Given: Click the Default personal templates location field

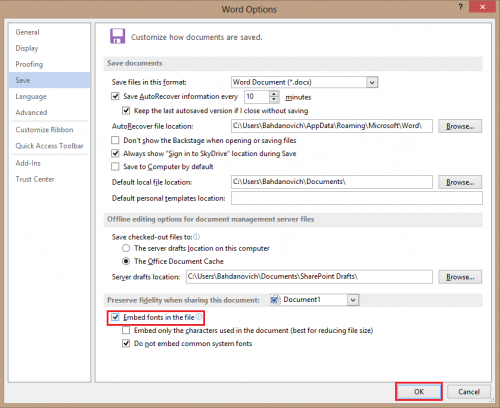Looking at the screenshot, I should [357, 198].
